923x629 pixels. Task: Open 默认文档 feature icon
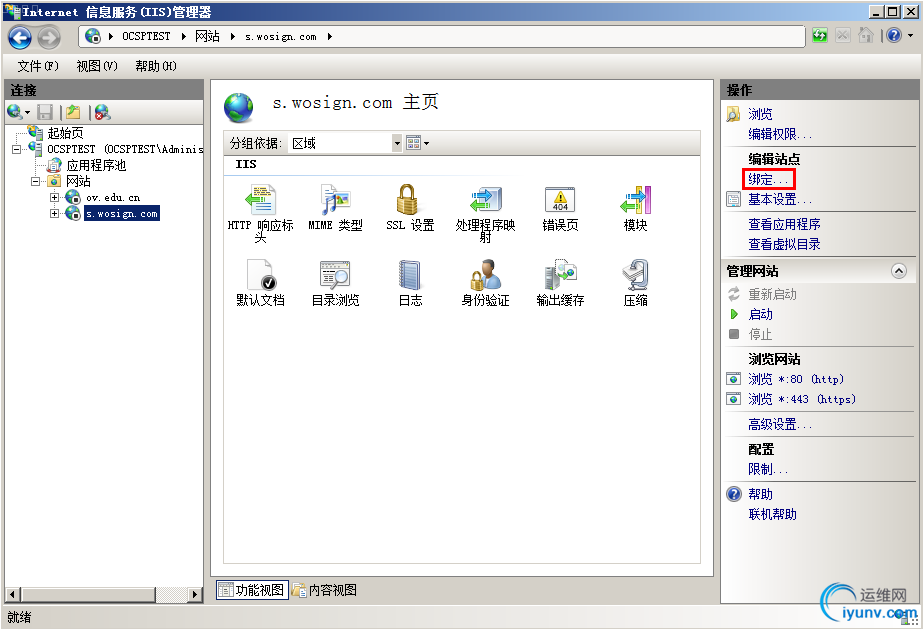coord(261,275)
